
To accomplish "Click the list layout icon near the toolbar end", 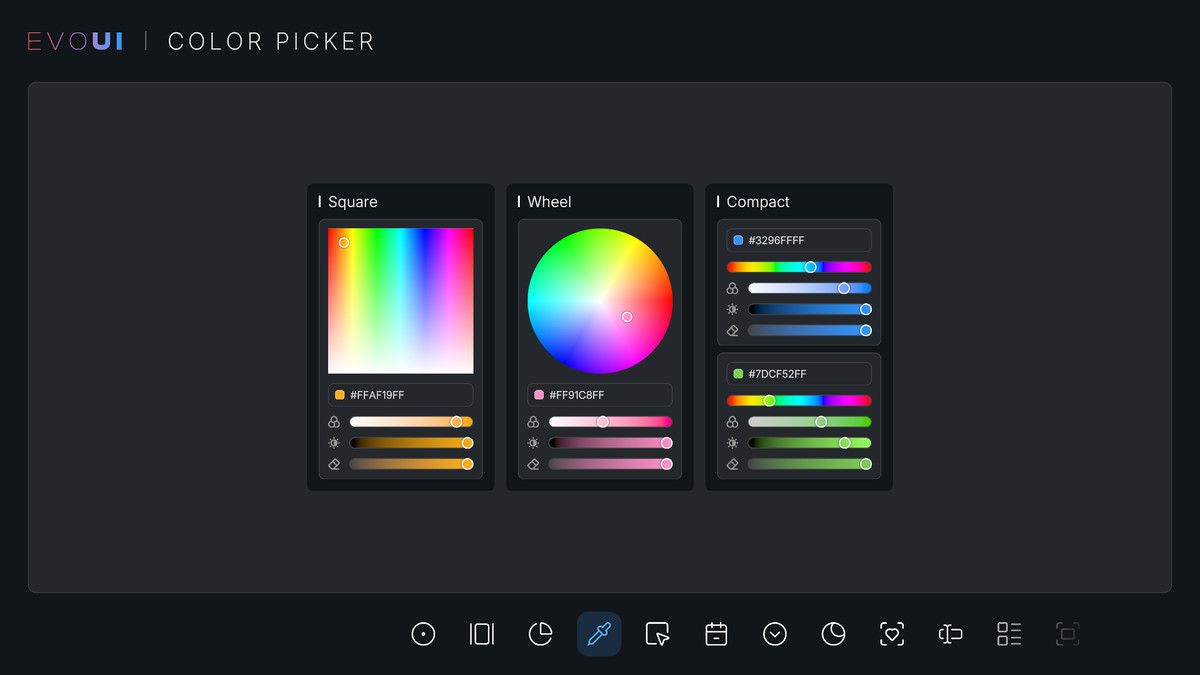I will point(1008,634).
